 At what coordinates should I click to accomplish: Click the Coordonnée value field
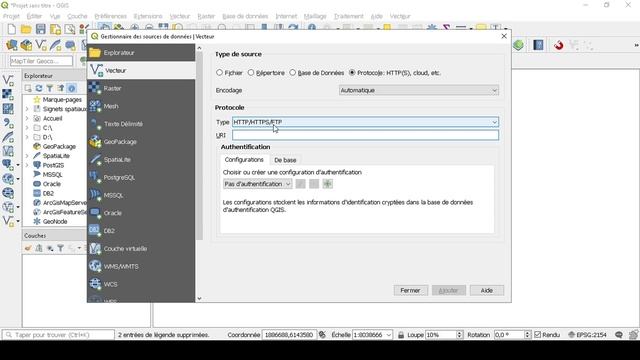(x=289, y=335)
